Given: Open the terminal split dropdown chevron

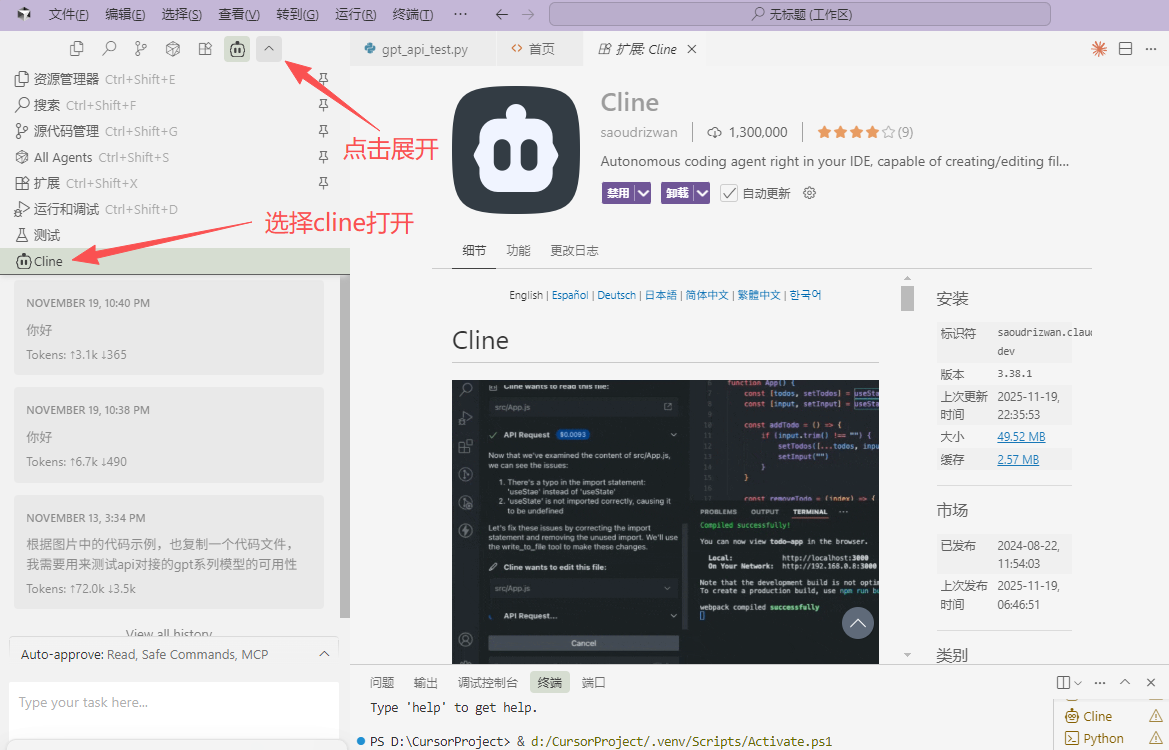Looking at the screenshot, I should pyautogui.click(x=1078, y=682).
